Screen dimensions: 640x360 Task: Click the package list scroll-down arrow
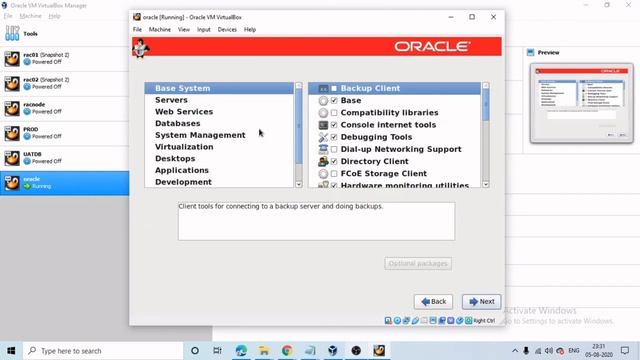click(x=486, y=184)
